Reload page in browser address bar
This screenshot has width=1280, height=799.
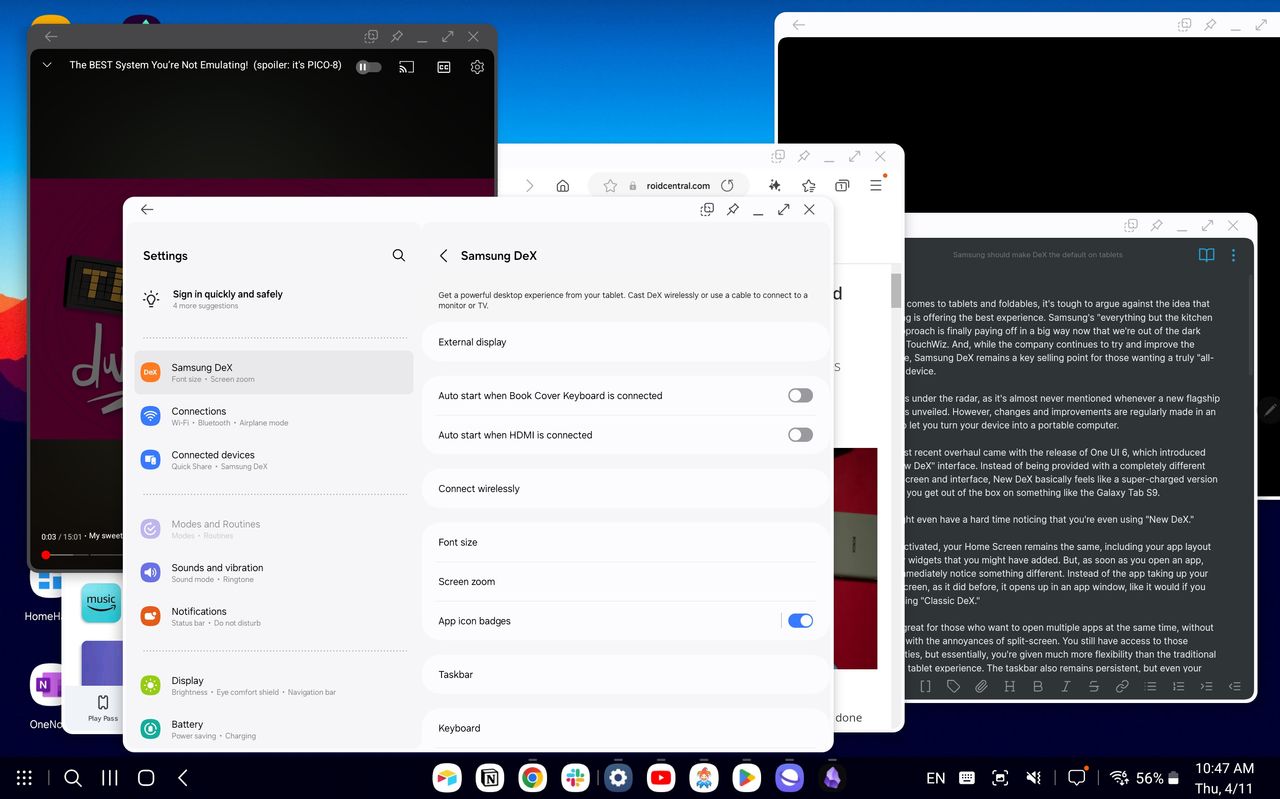pos(727,186)
